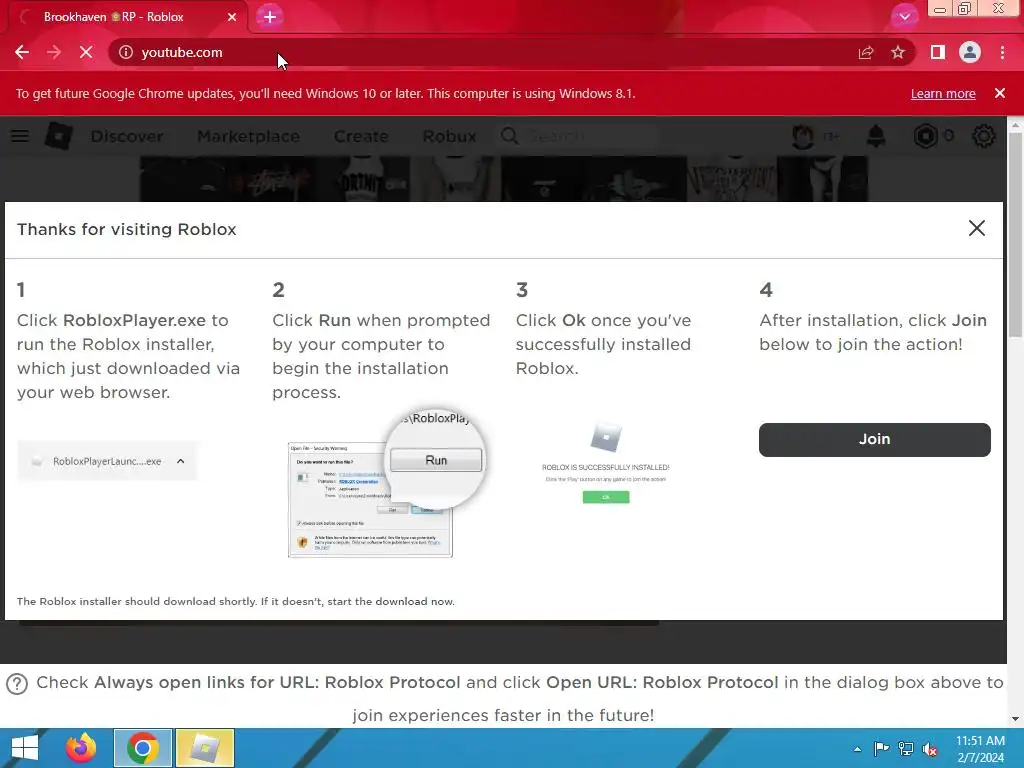The width and height of the screenshot is (1024, 768).
Task: Open the tab search dropdown arrow
Action: 904,17
